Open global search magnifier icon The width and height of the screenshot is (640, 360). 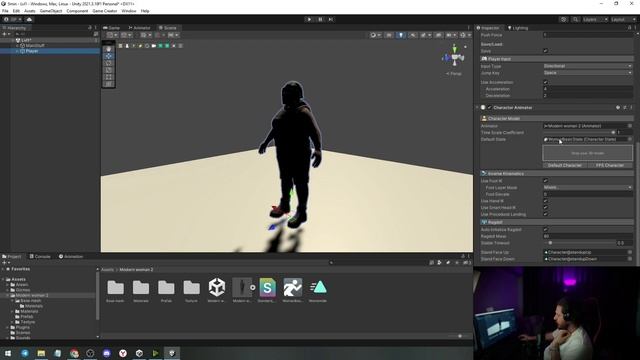click(575, 19)
